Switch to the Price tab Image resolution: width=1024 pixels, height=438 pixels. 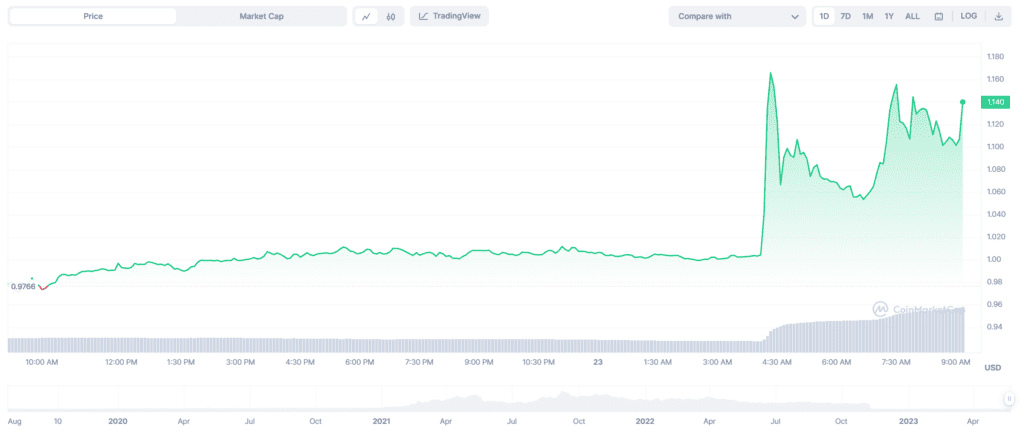[93, 16]
